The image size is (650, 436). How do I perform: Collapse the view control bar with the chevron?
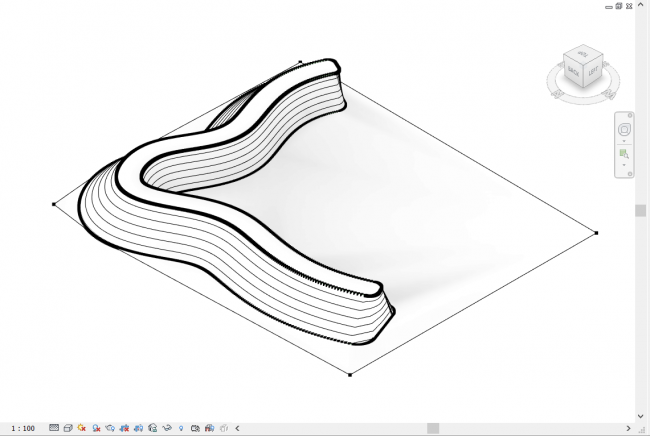(x=237, y=428)
